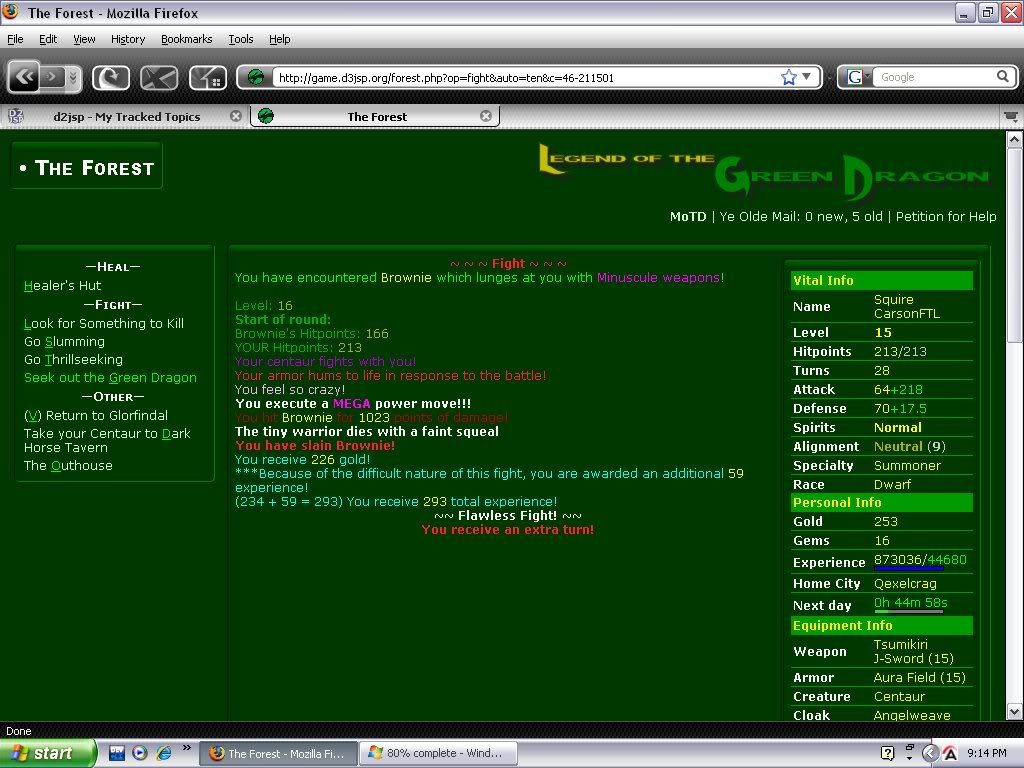1024x768 pixels.
Task: Expand the URL bar history dropdown
Action: click(x=807, y=77)
